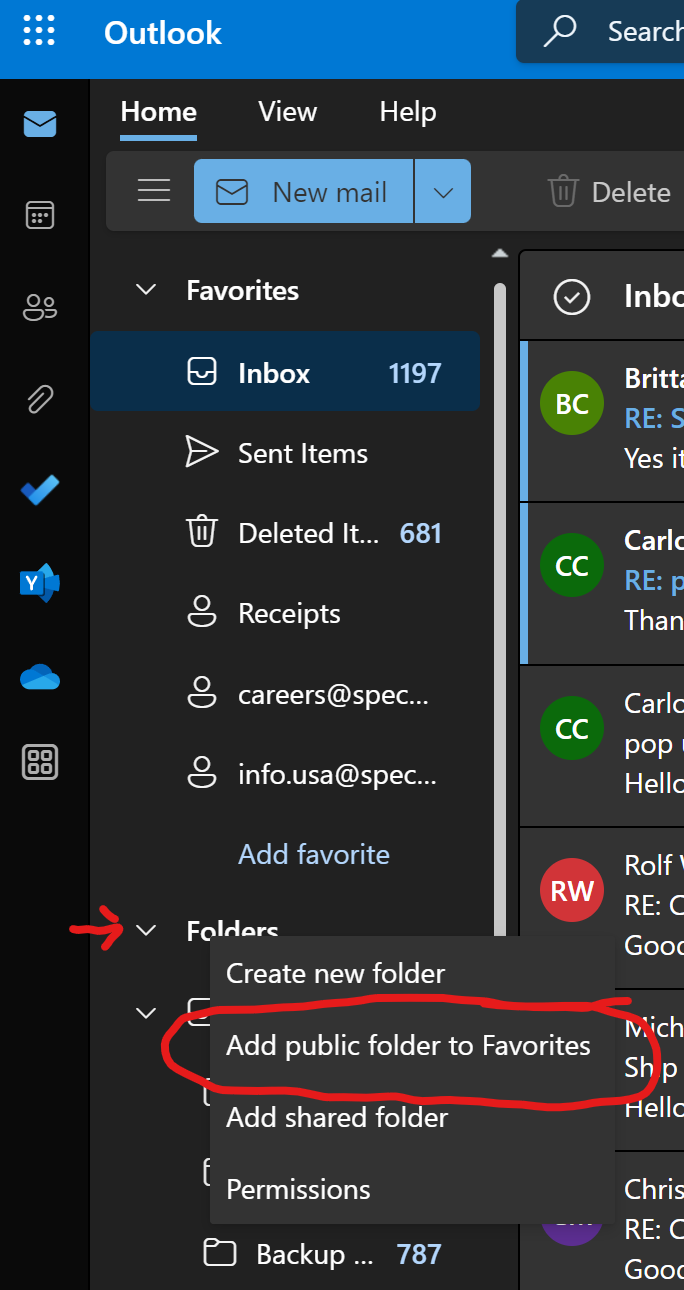Screen dimensions: 684x1290
Task: Open the Calendar icon in sidebar
Action: click(x=40, y=215)
